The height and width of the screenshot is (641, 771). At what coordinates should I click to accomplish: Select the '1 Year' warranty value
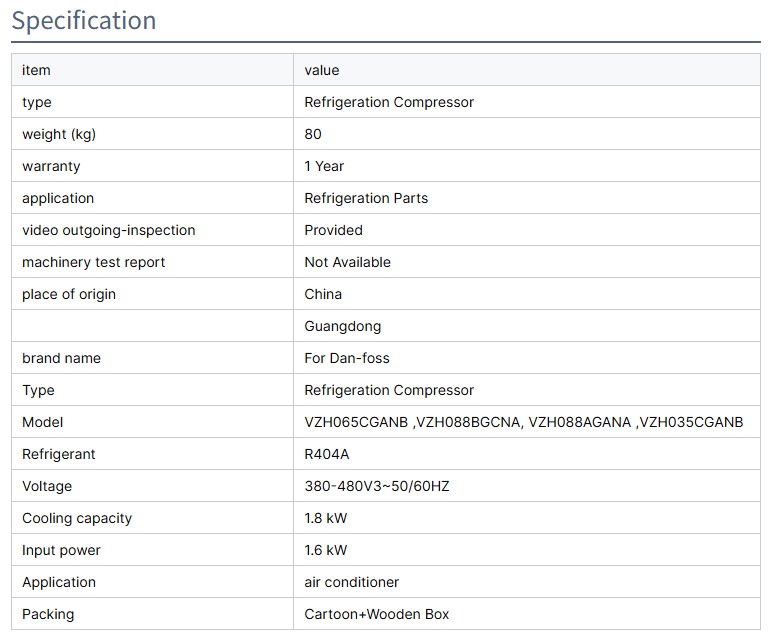pyautogui.click(x=324, y=166)
